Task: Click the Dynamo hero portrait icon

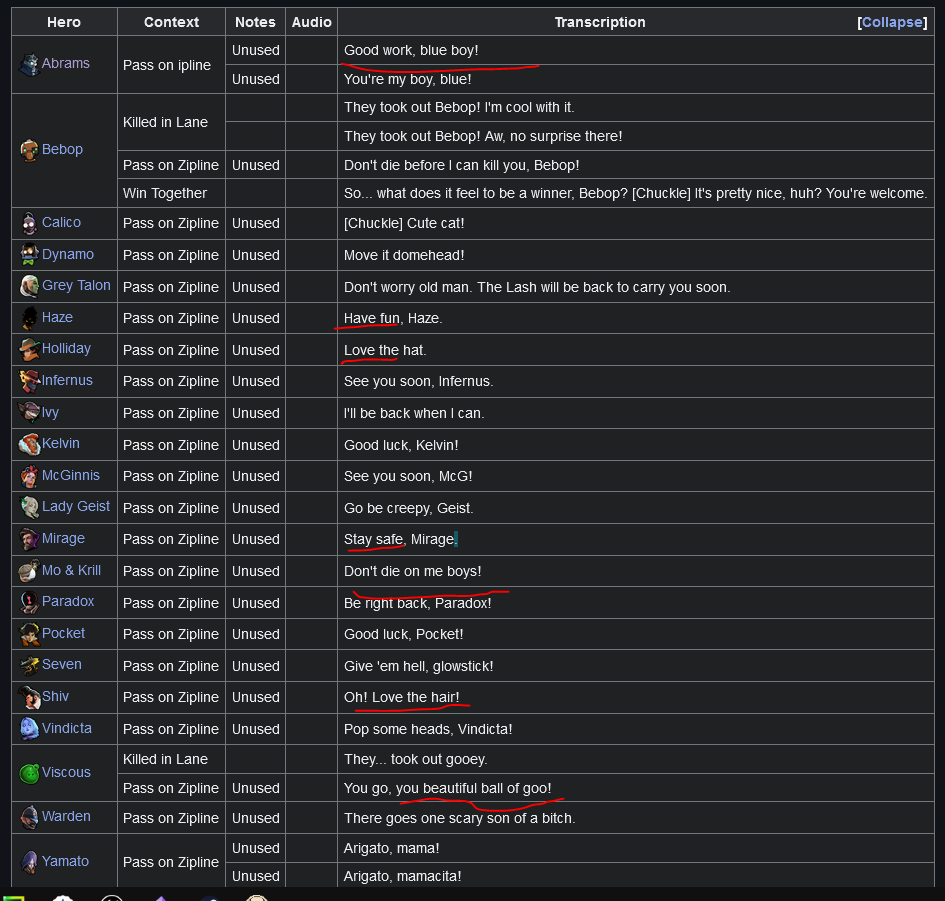Action: (29, 254)
